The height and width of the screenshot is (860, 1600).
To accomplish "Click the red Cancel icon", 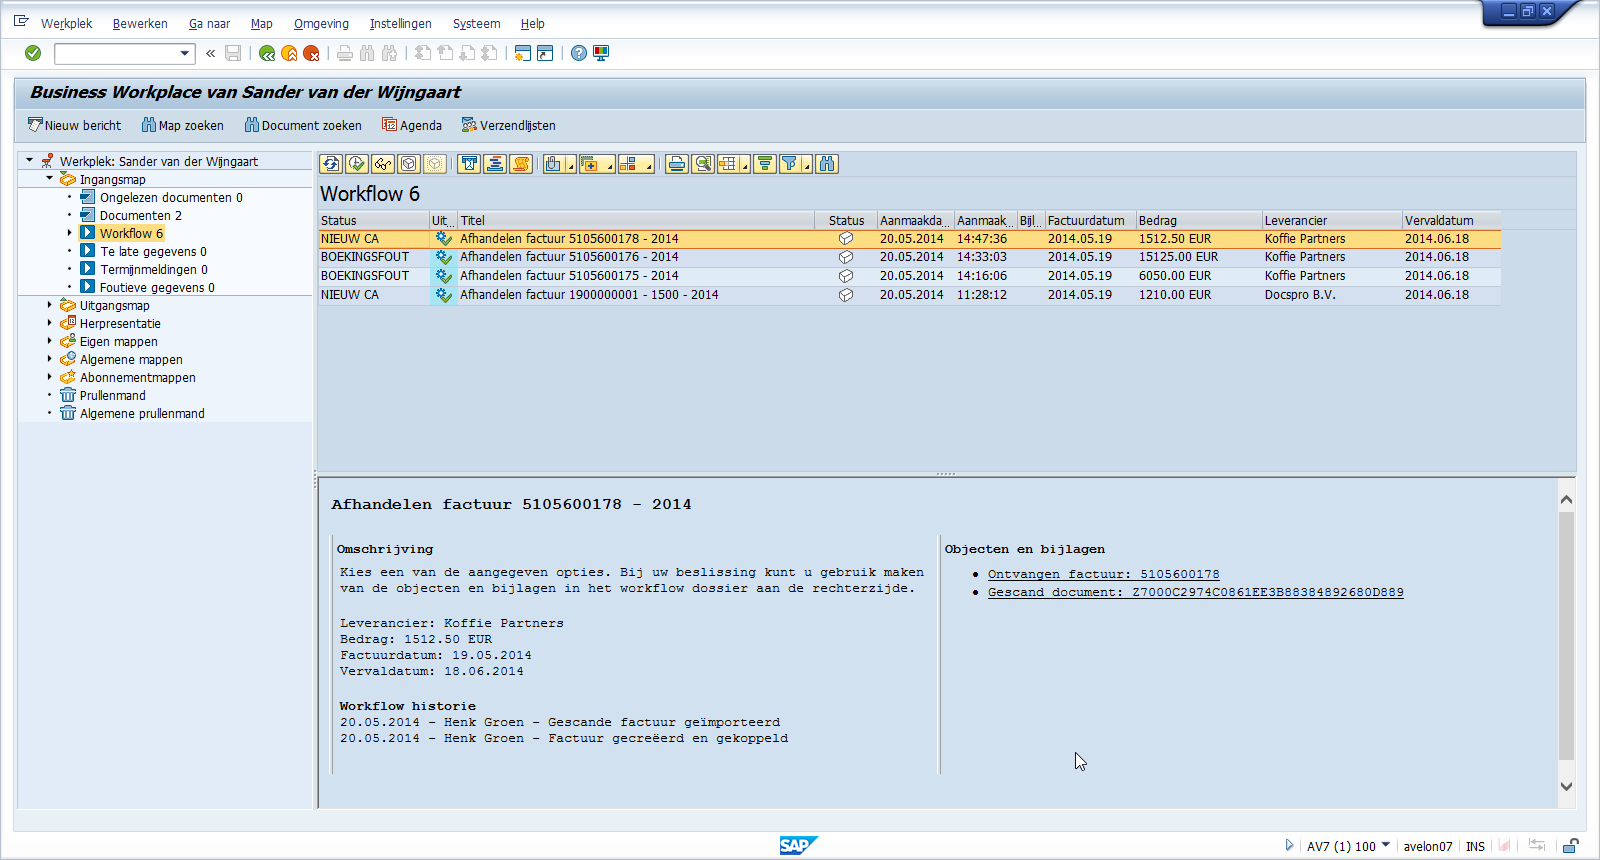I will (x=311, y=53).
